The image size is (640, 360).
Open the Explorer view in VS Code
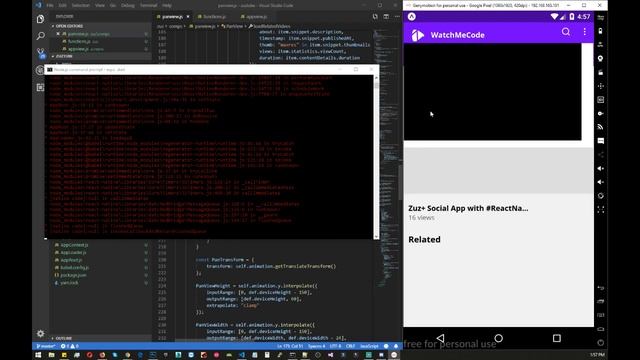click(40, 19)
